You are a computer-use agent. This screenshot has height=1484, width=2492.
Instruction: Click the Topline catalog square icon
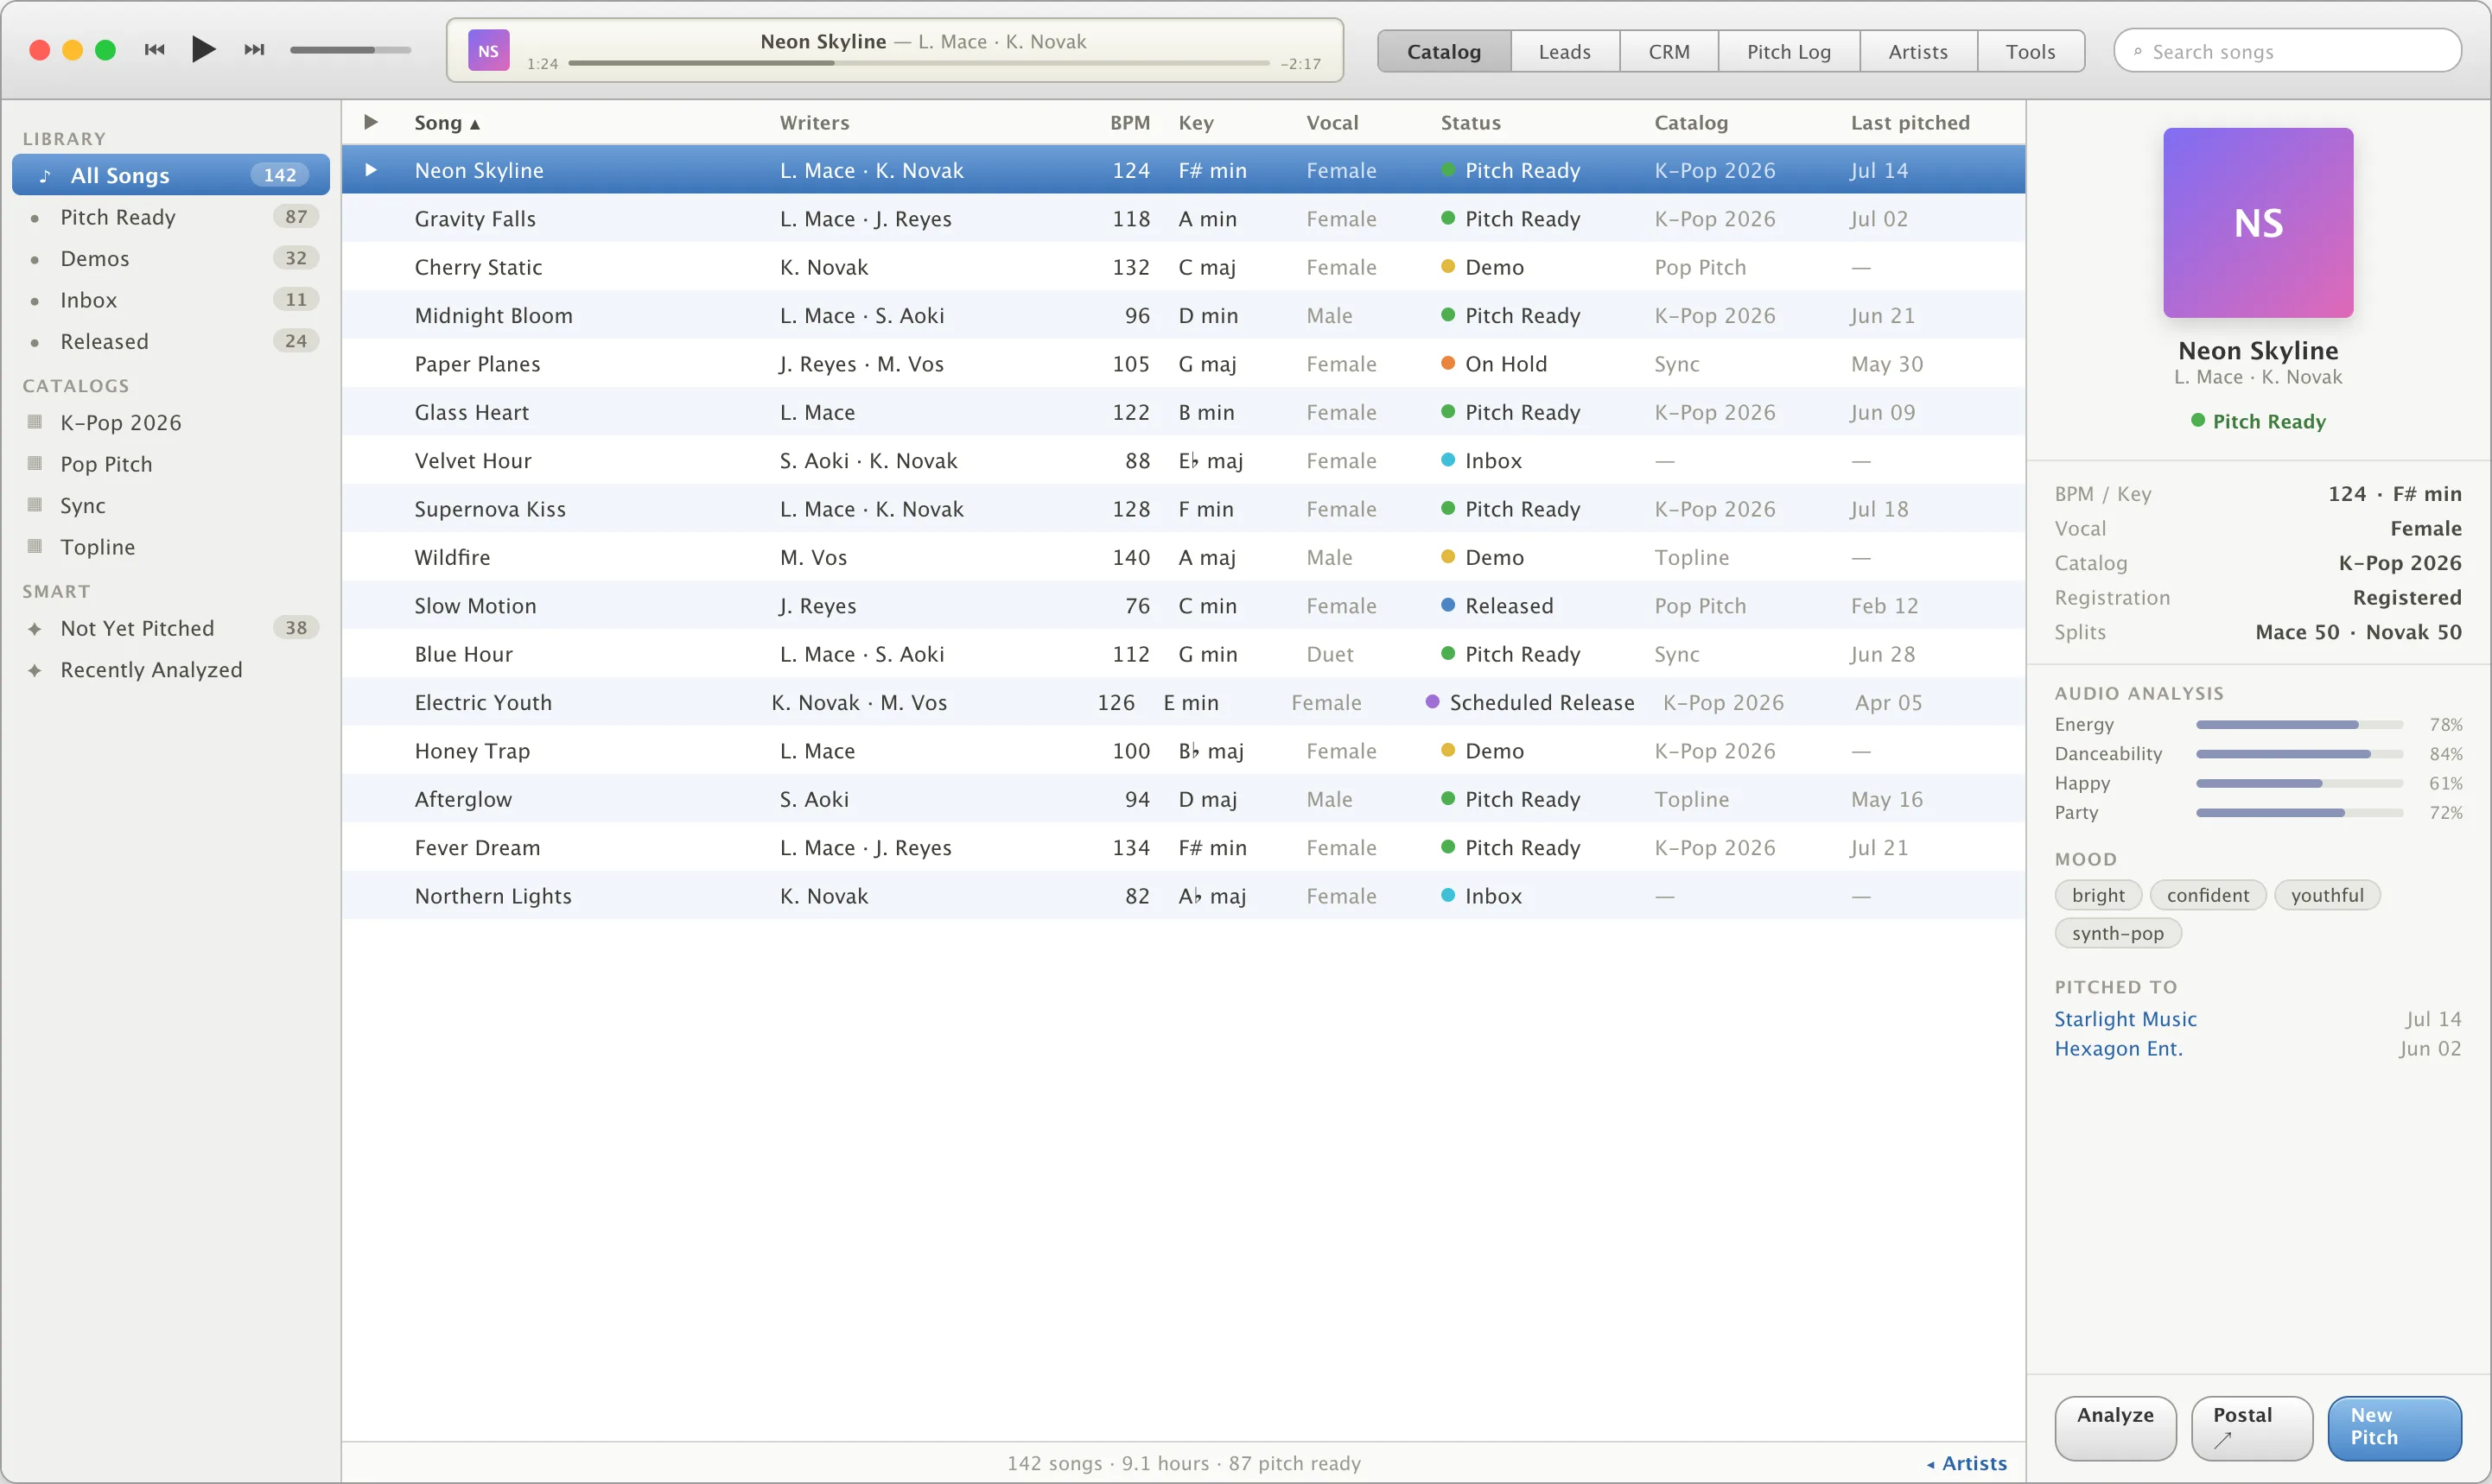[35, 546]
